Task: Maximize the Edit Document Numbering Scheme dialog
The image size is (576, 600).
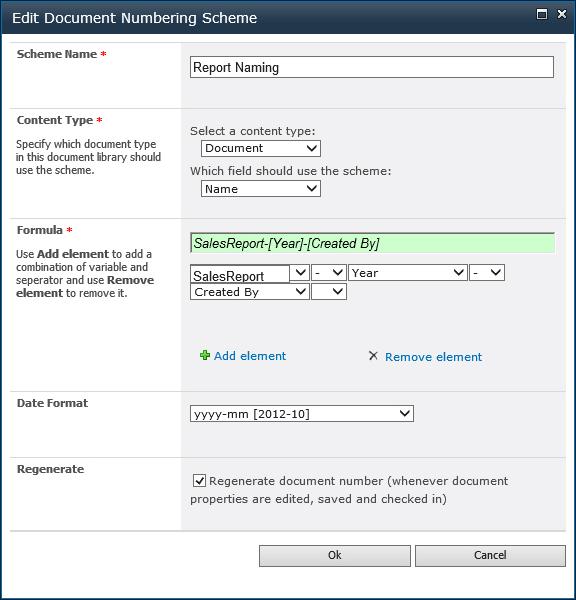Action: (x=542, y=15)
